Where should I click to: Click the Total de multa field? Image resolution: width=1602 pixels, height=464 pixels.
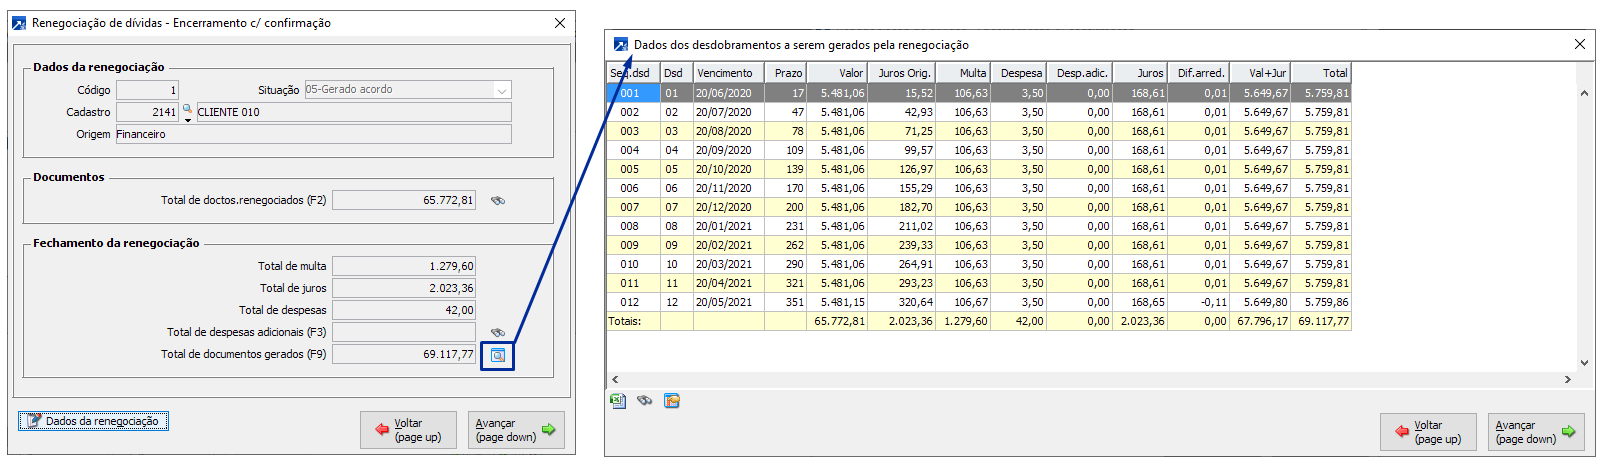click(x=404, y=266)
